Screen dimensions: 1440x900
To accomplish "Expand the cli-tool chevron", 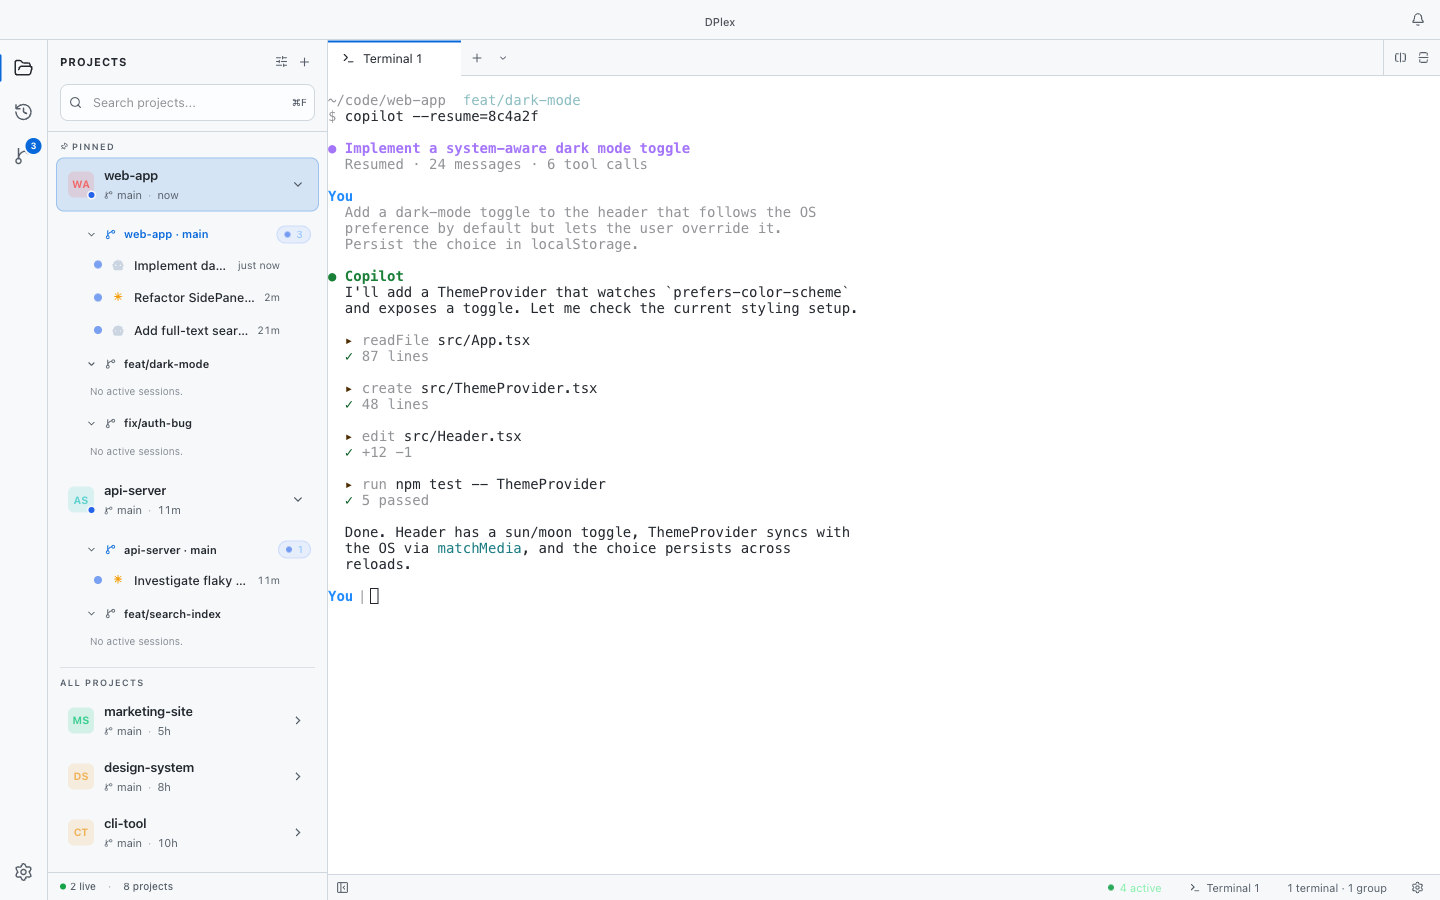I will pyautogui.click(x=297, y=832).
